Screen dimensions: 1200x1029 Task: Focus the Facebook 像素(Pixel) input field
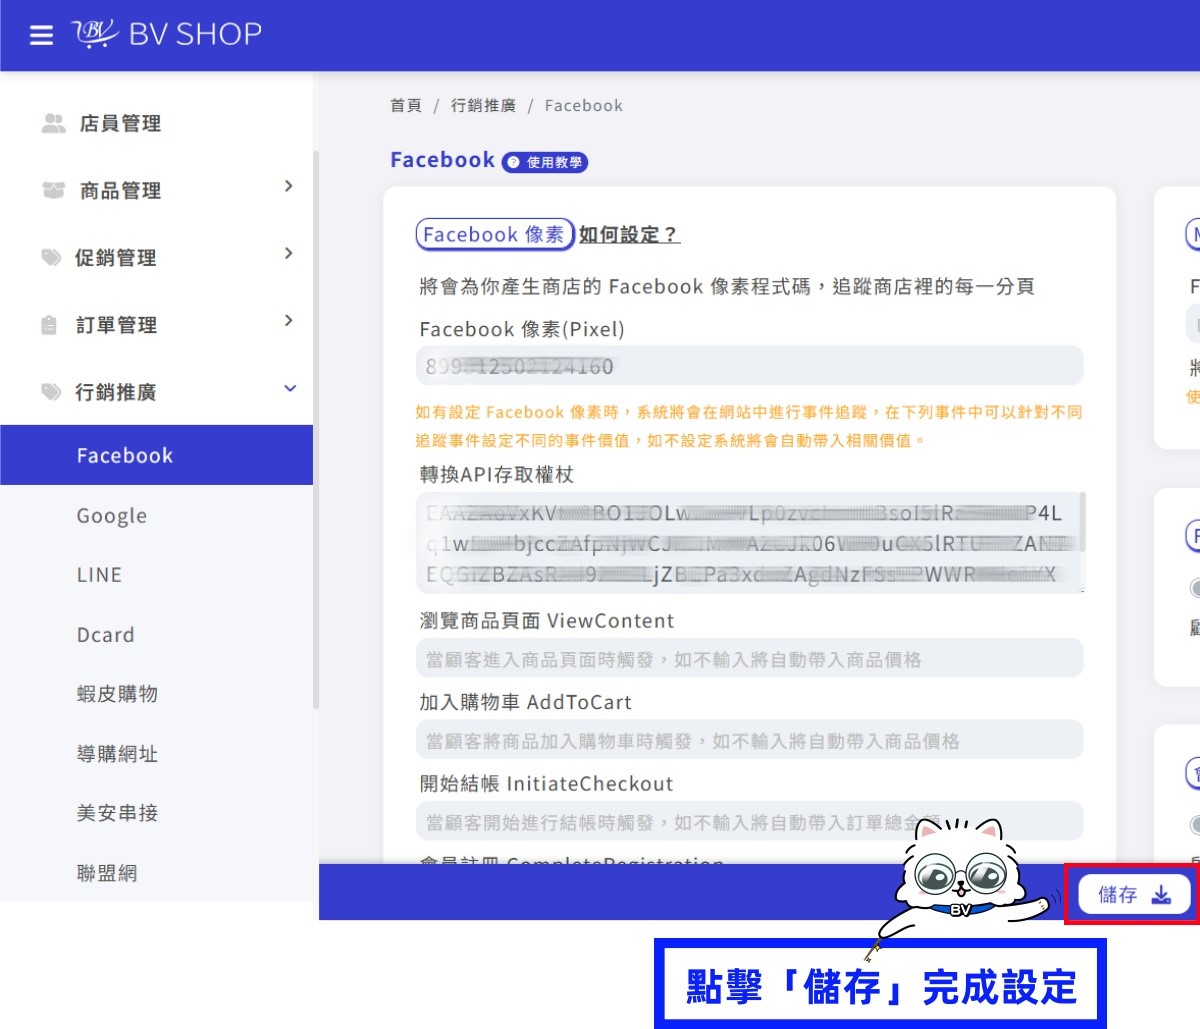tap(749, 366)
